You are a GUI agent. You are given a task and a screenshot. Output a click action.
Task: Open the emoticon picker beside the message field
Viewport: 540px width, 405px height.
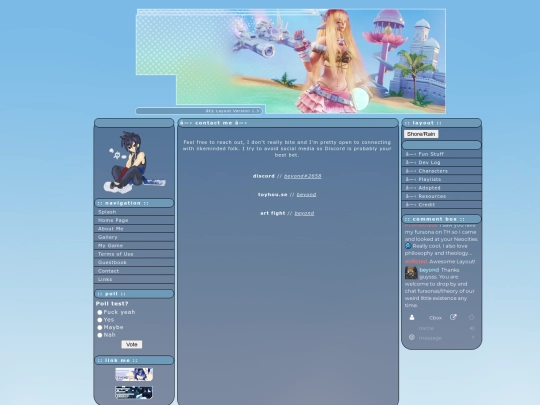(412, 337)
